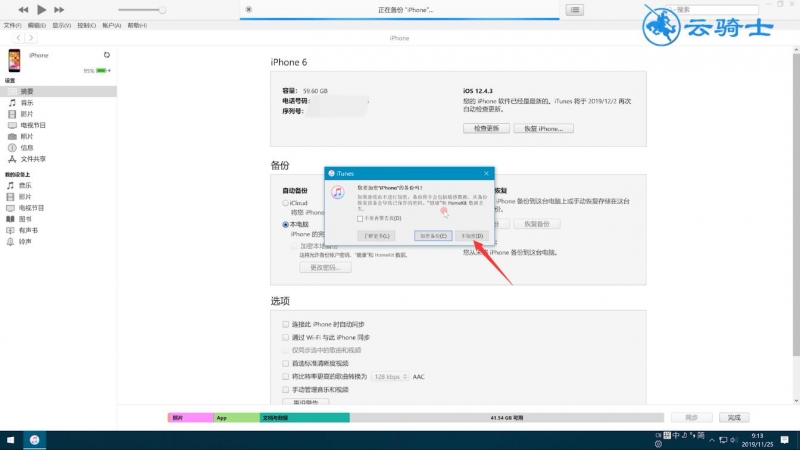Click the search field at top right
Screen dimensions: 800x450
point(712,10)
